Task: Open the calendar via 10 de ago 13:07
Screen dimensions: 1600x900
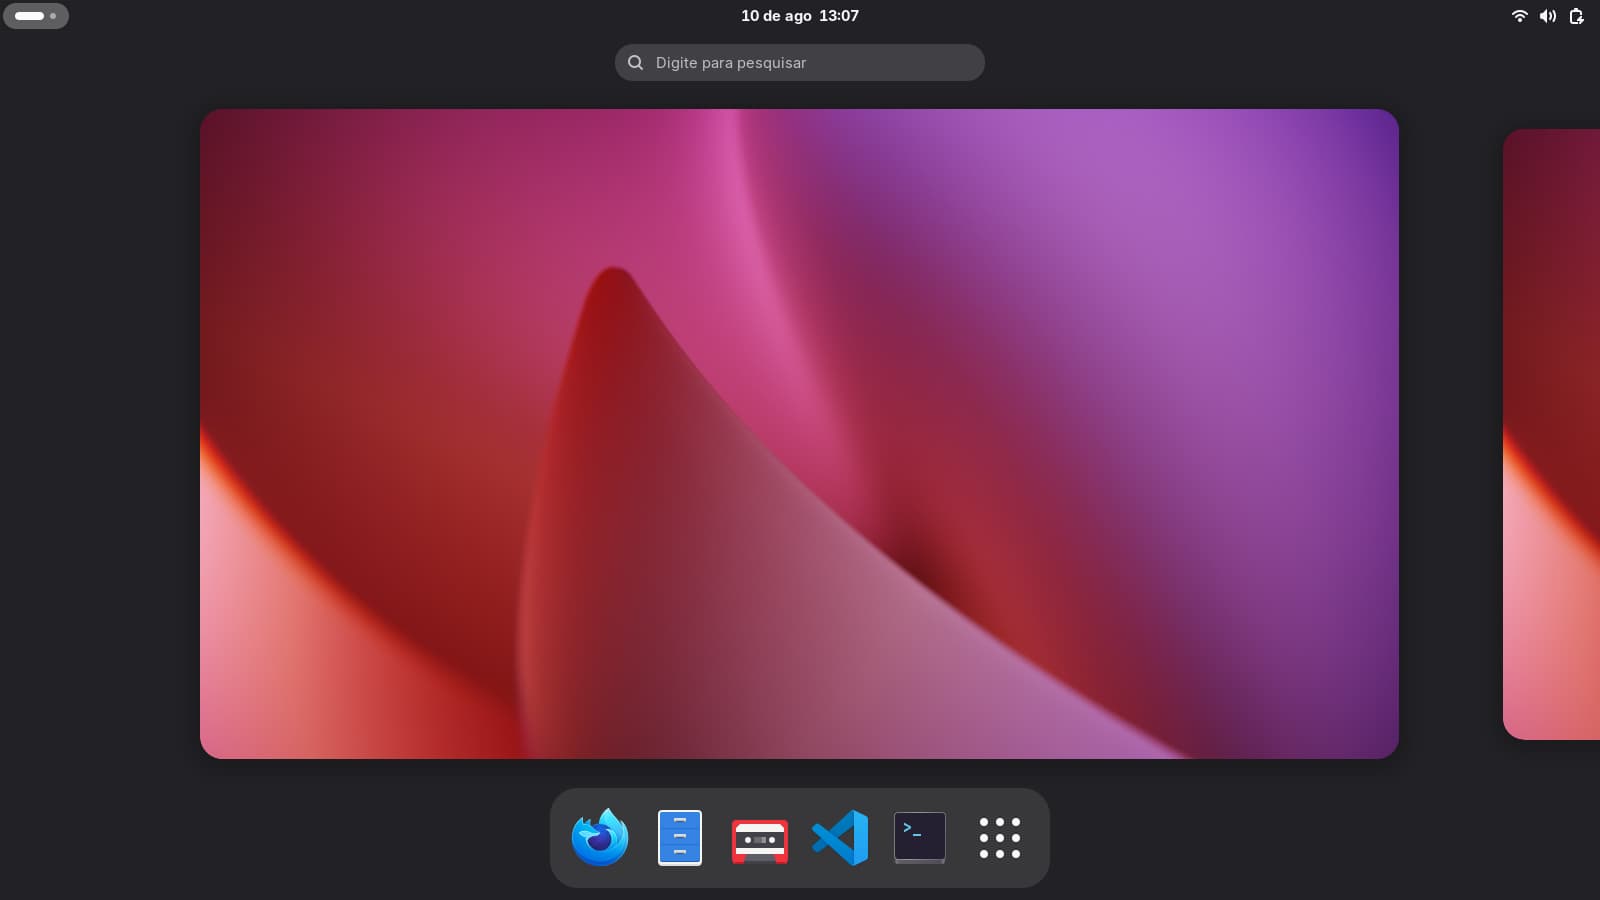Action: (x=800, y=16)
